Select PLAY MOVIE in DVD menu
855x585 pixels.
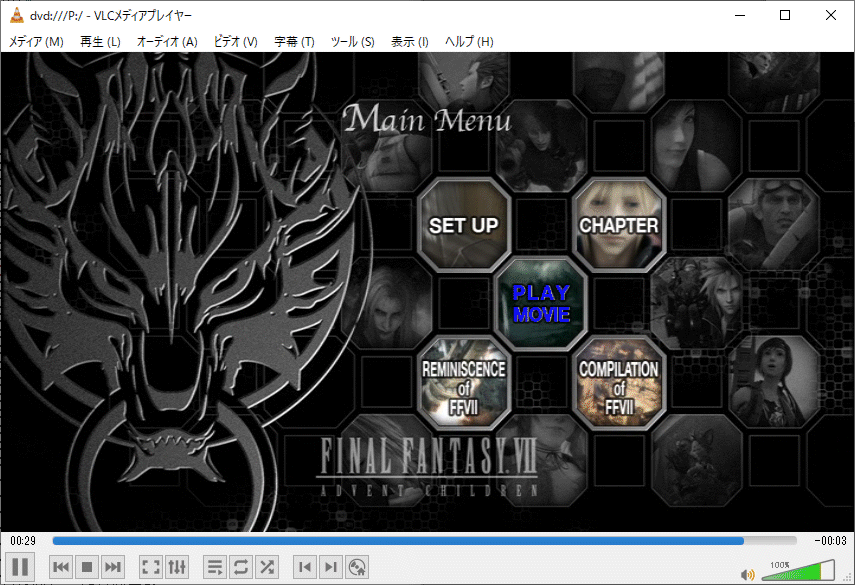coord(541,303)
